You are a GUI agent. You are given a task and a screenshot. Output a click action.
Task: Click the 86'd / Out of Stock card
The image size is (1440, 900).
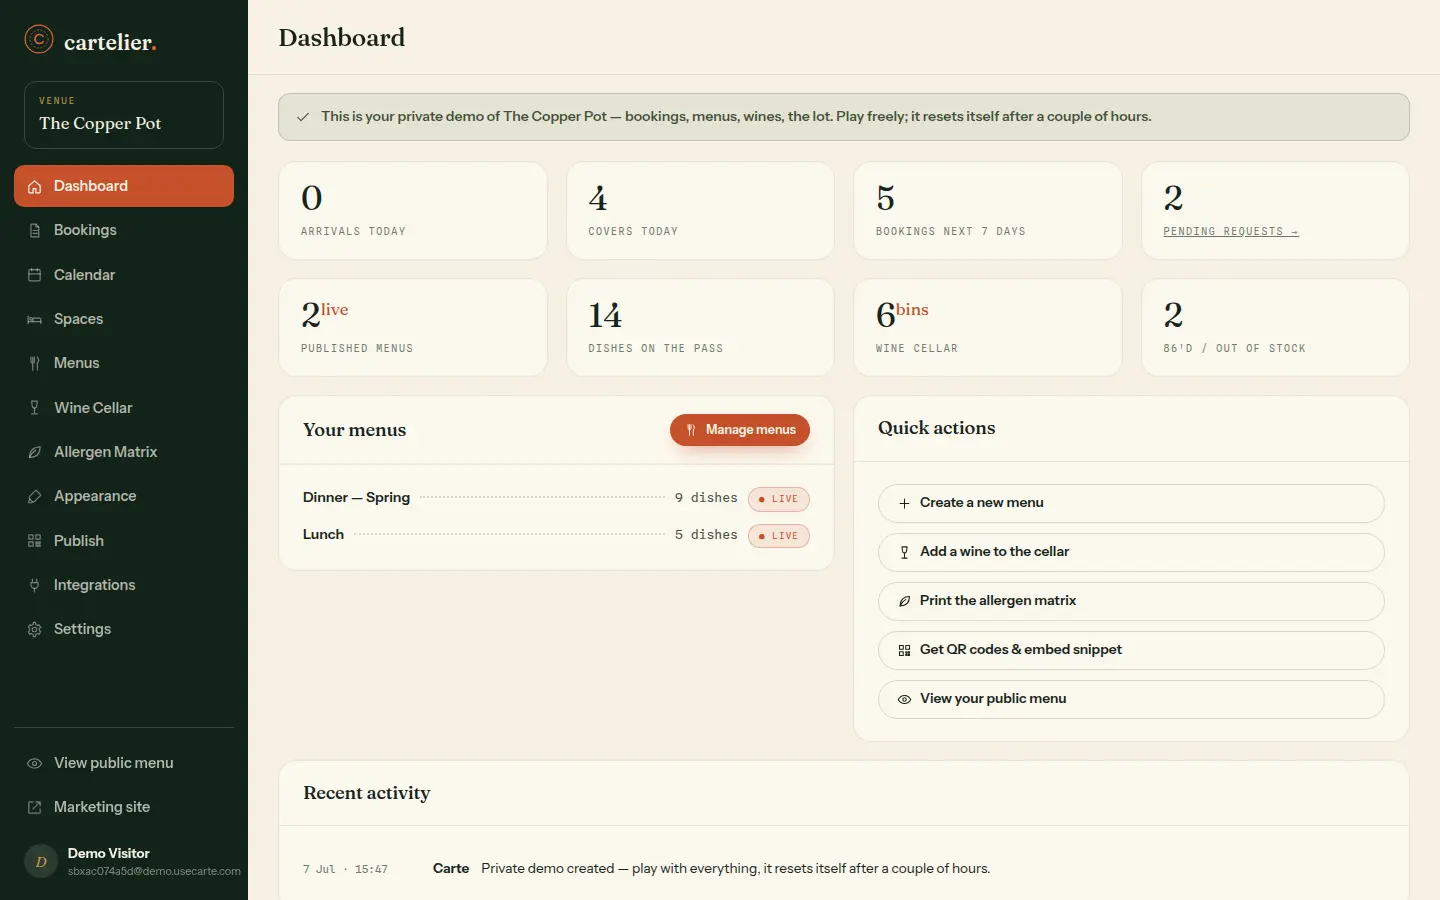[1275, 328]
